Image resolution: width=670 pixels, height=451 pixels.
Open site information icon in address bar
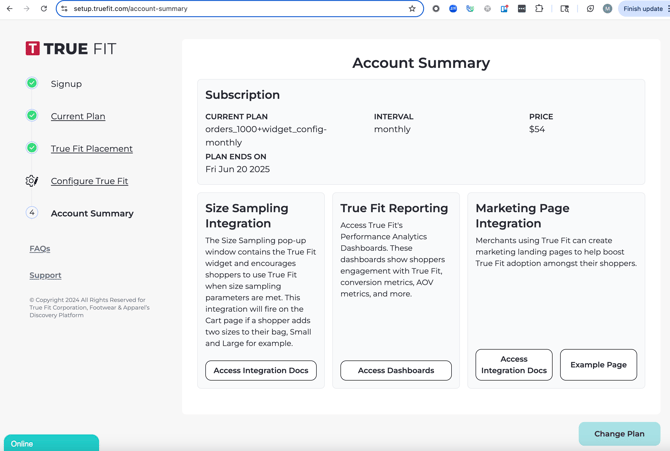(x=65, y=9)
